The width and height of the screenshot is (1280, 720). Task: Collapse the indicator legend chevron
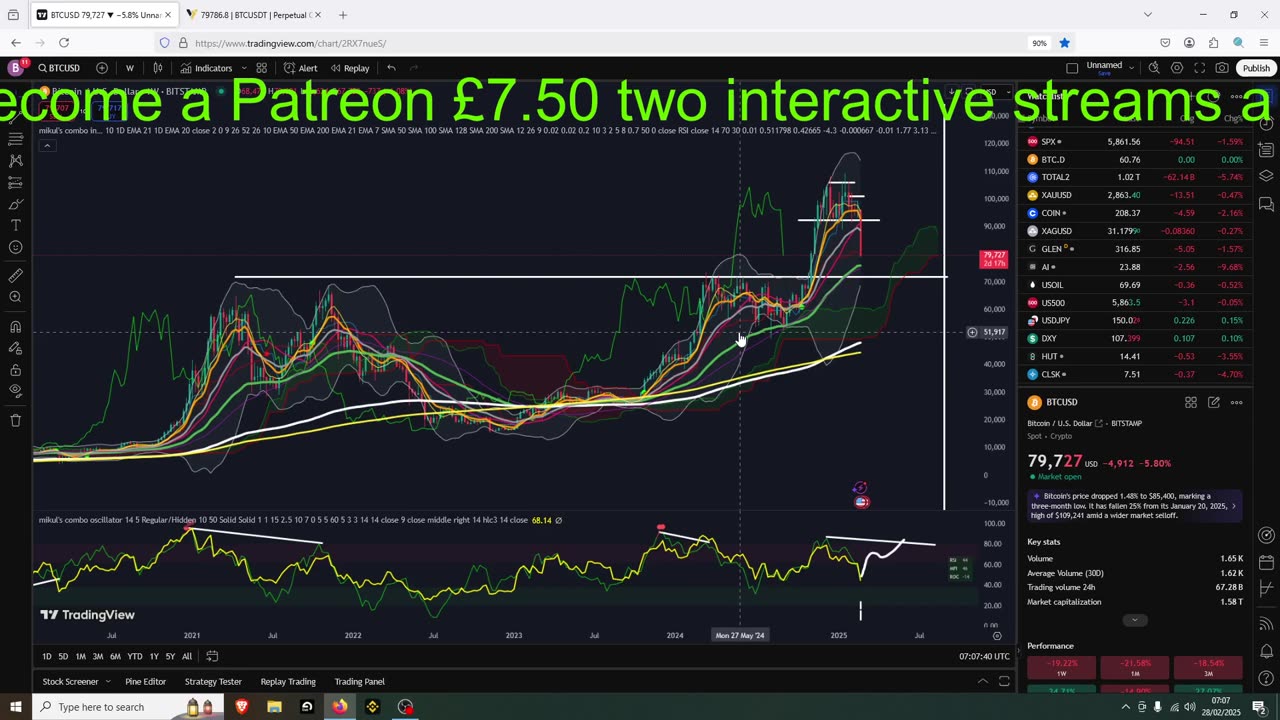tap(46, 146)
